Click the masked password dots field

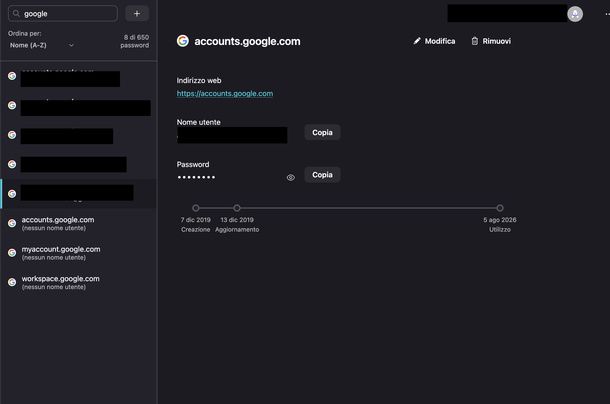click(196, 177)
